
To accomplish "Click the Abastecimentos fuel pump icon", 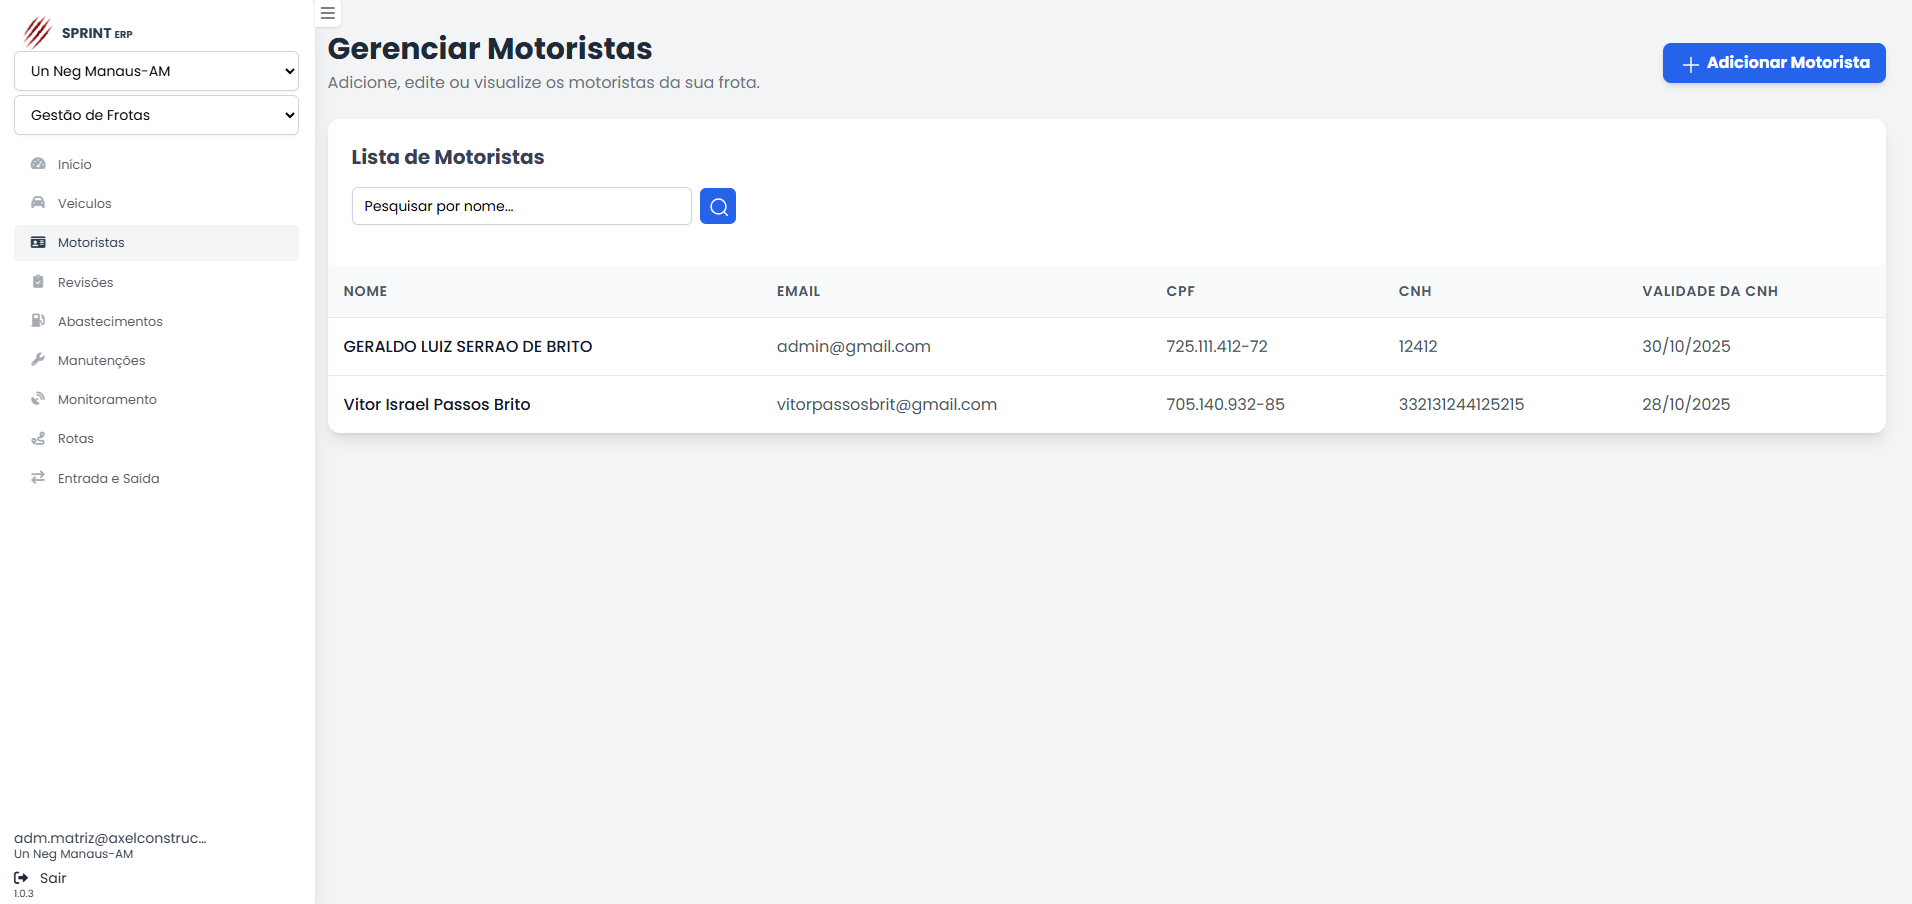I will [38, 321].
